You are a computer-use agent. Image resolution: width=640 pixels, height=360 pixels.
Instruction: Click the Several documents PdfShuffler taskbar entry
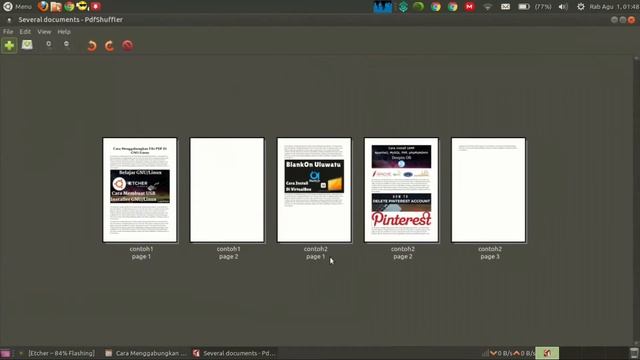(x=234, y=353)
